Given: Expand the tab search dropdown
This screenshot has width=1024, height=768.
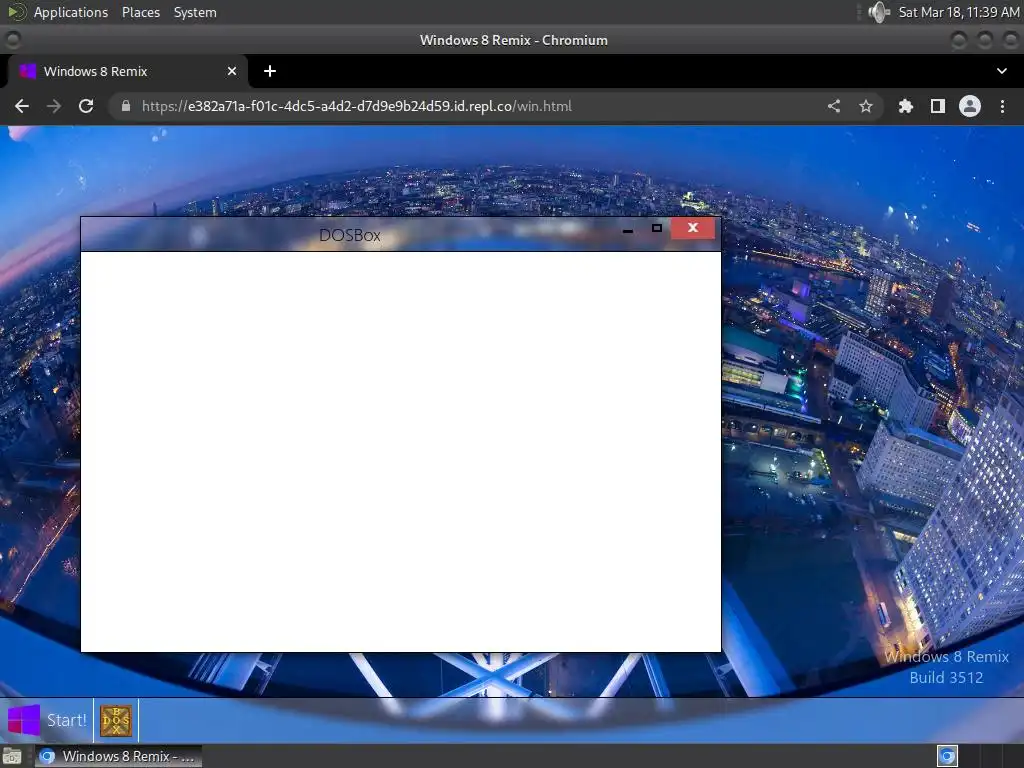Looking at the screenshot, I should click(1002, 71).
